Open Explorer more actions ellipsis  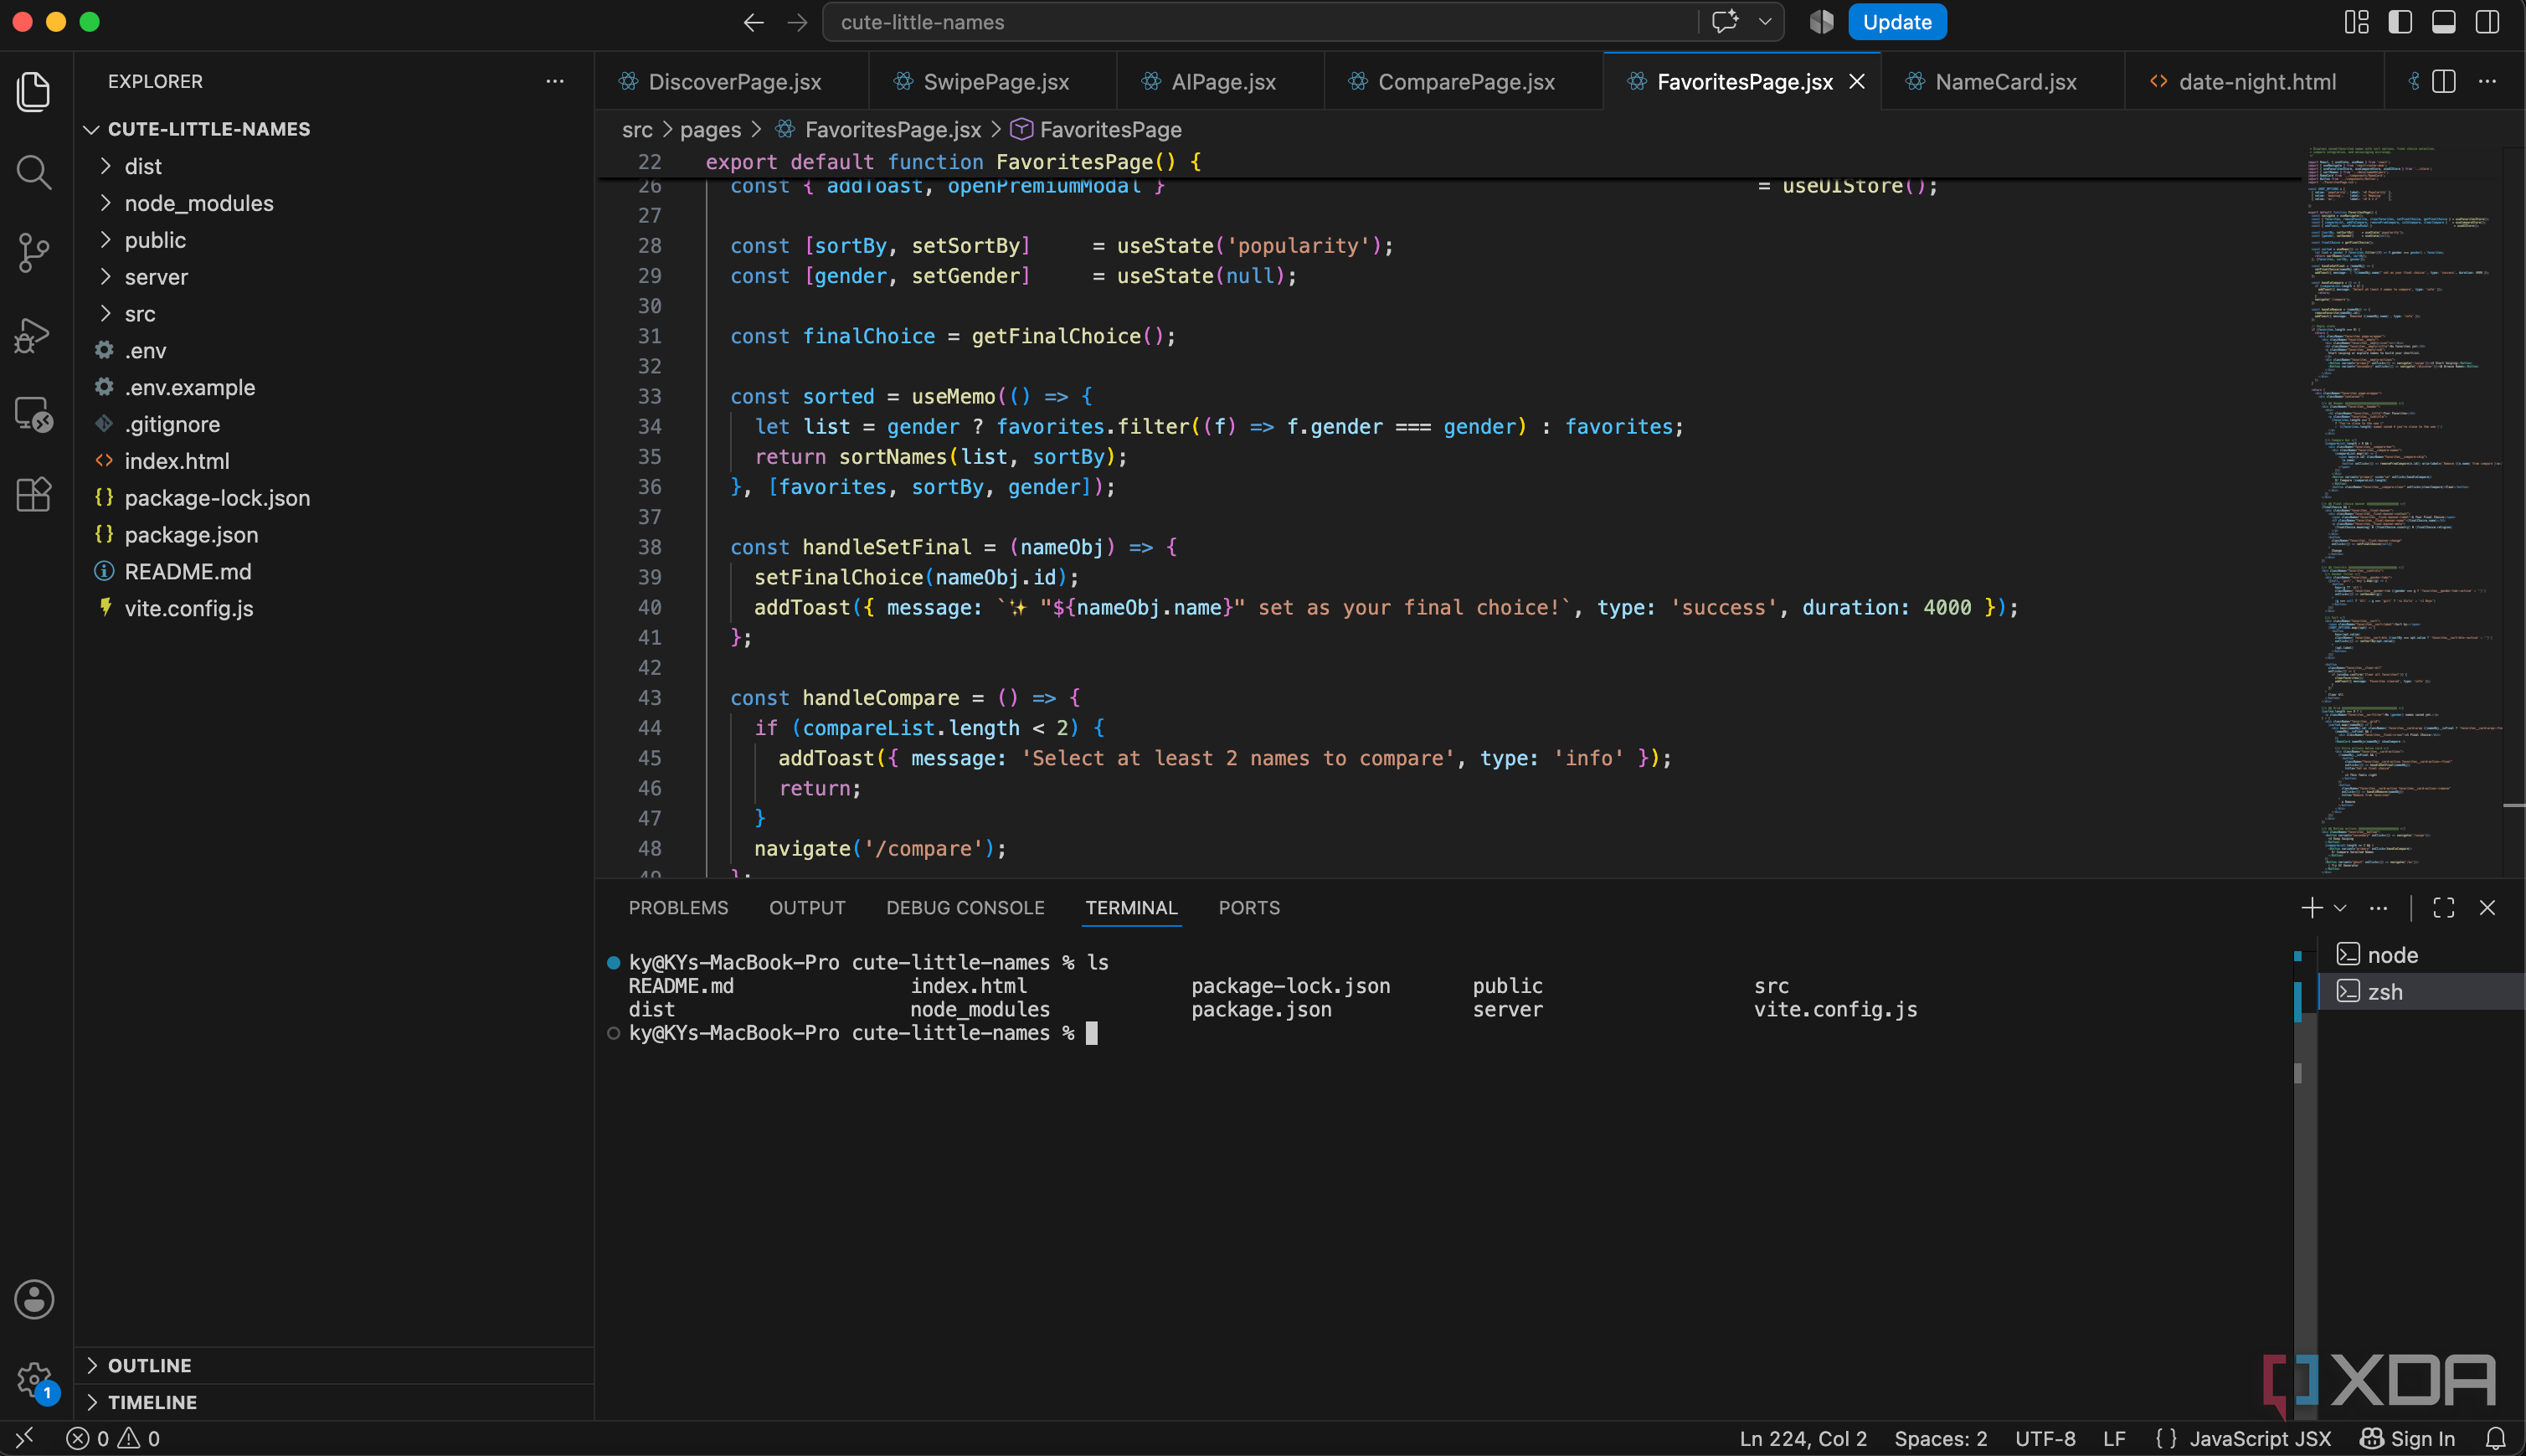click(555, 81)
